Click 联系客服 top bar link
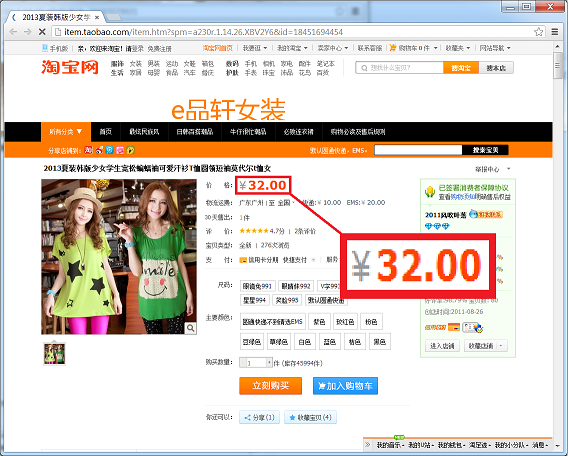The height and width of the screenshot is (456, 568). (370, 48)
